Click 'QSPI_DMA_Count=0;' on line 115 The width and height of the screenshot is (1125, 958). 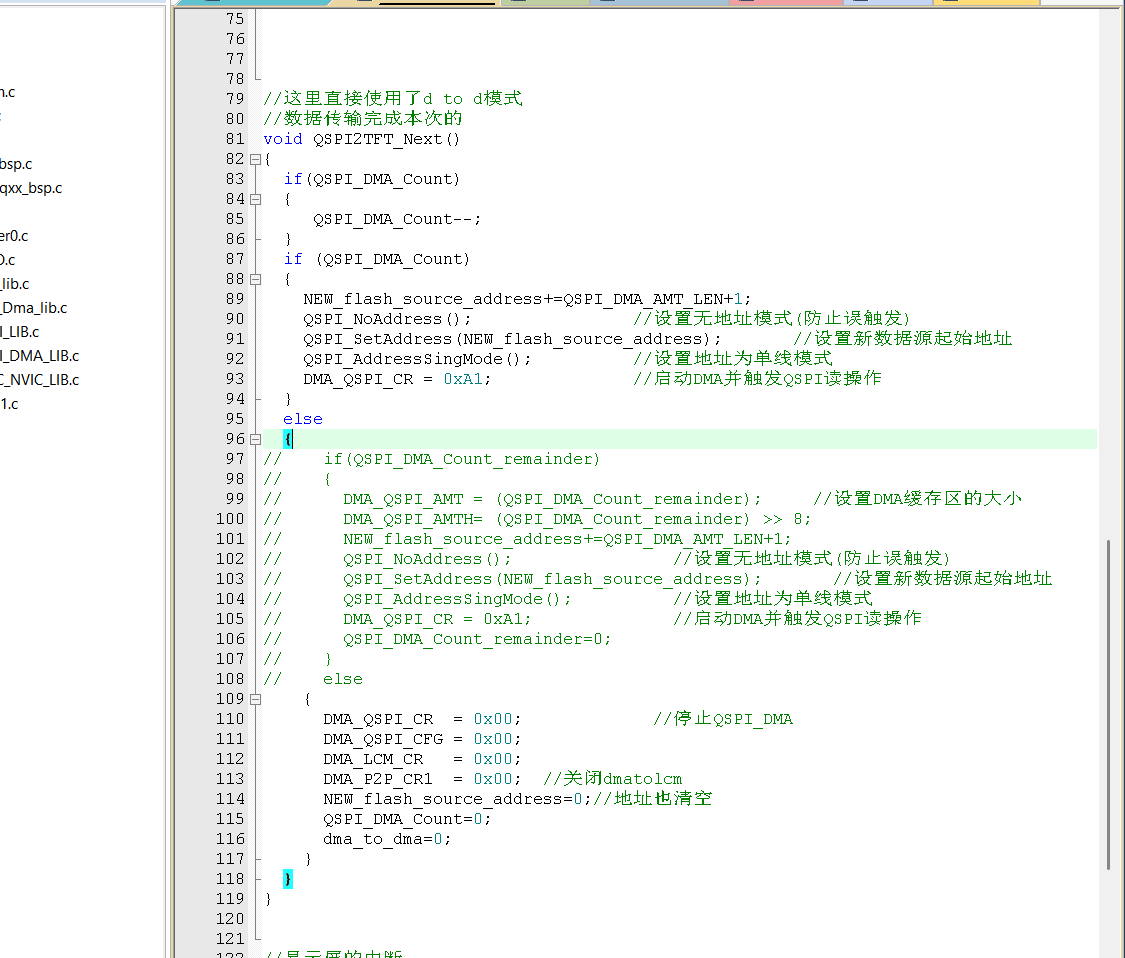(407, 820)
